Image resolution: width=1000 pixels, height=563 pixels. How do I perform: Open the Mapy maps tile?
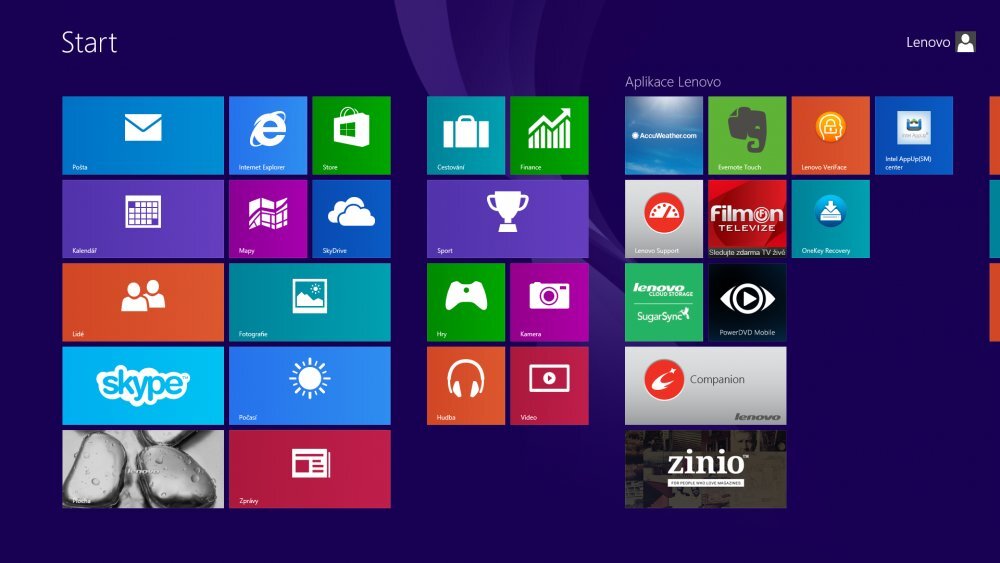click(268, 219)
